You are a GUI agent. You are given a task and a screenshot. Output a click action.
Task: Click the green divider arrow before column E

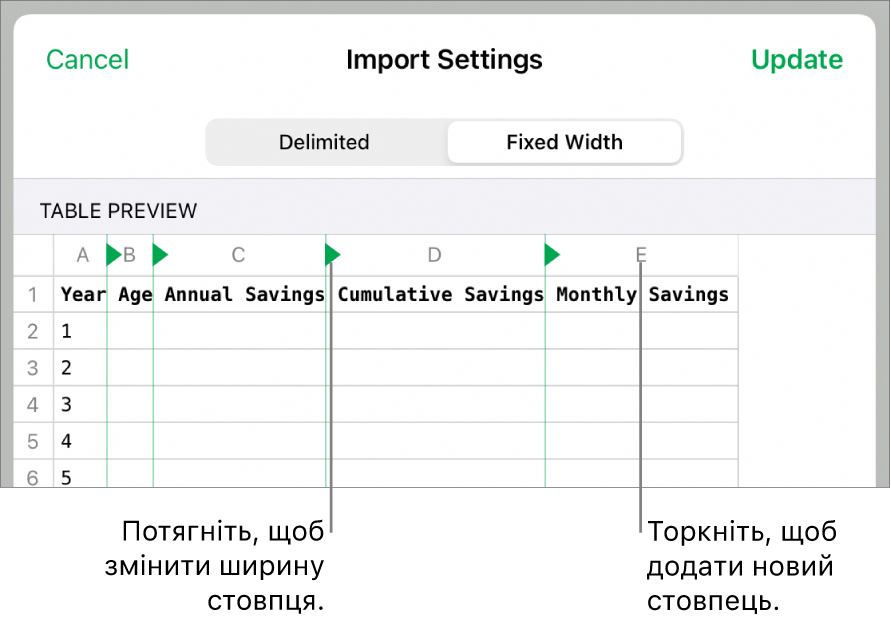552,255
